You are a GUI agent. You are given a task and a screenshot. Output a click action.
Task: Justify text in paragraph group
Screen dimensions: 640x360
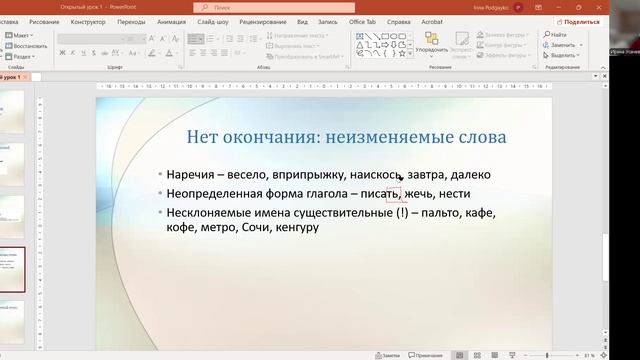click(x=224, y=53)
